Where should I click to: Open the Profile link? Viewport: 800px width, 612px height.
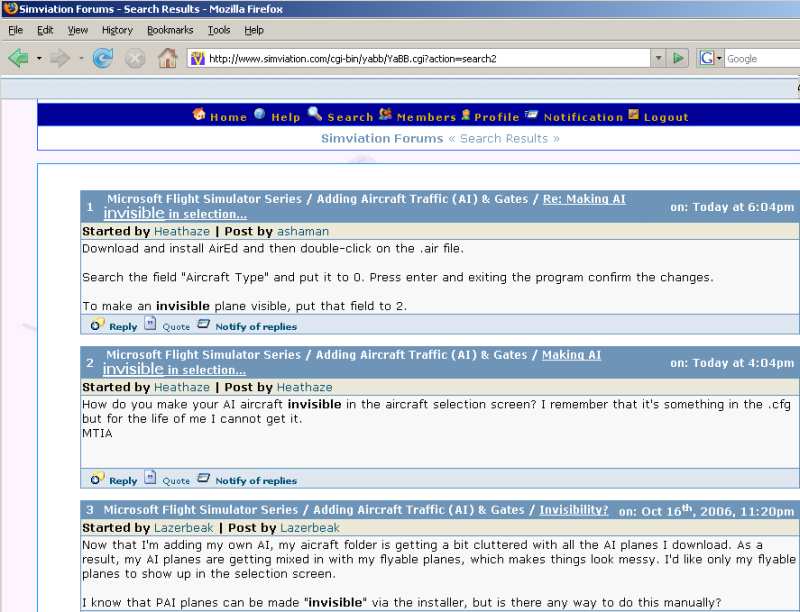point(496,117)
